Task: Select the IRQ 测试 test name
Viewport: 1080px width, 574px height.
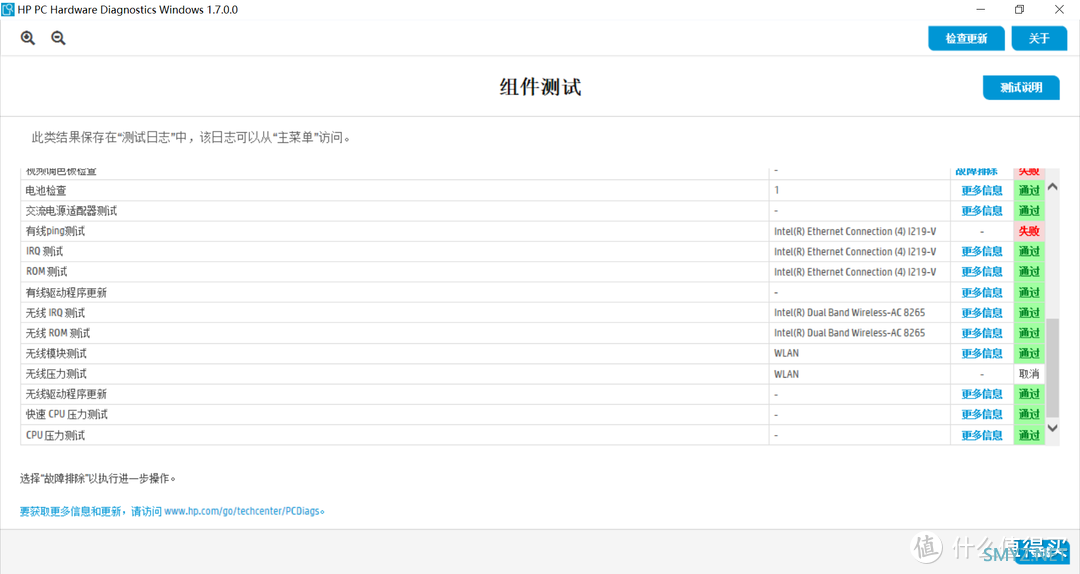Action: coord(45,252)
